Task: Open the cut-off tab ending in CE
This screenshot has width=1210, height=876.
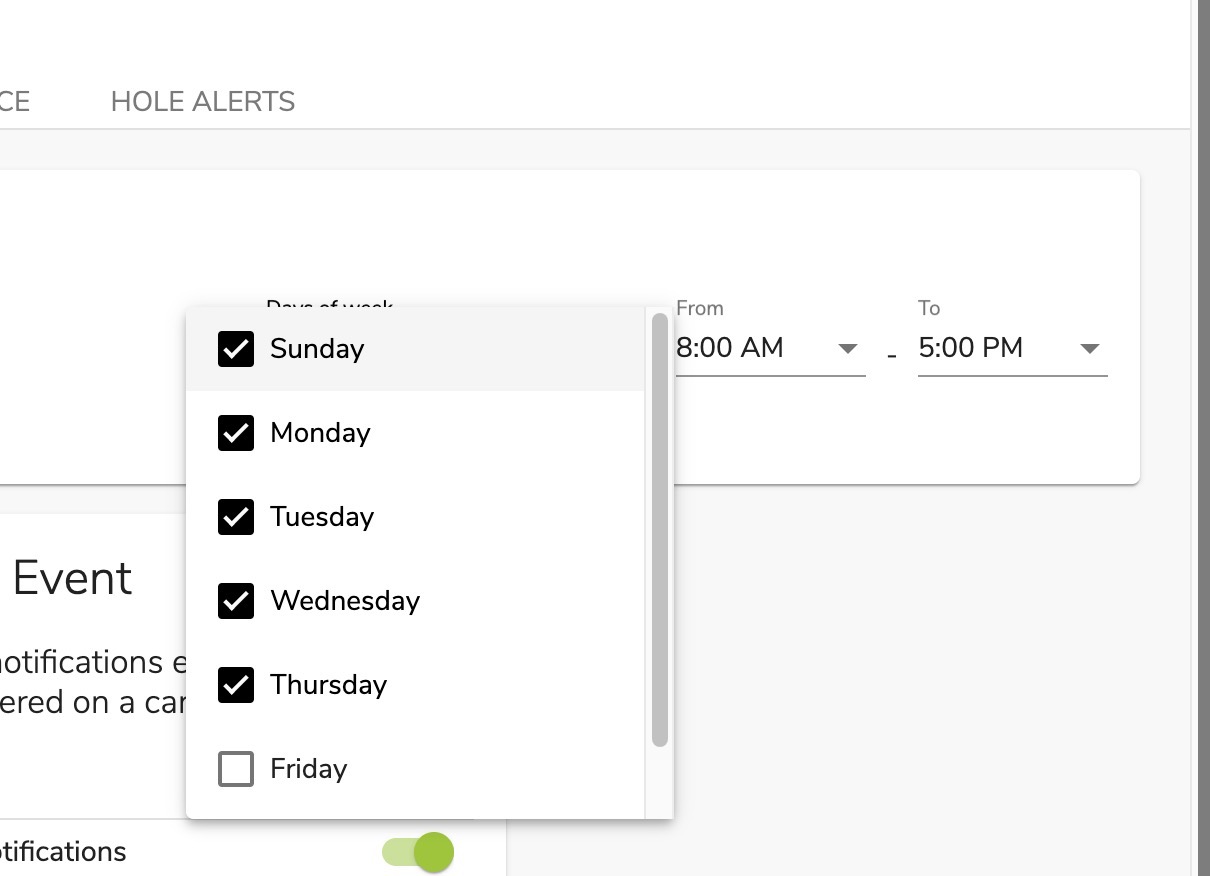Action: (x=15, y=102)
